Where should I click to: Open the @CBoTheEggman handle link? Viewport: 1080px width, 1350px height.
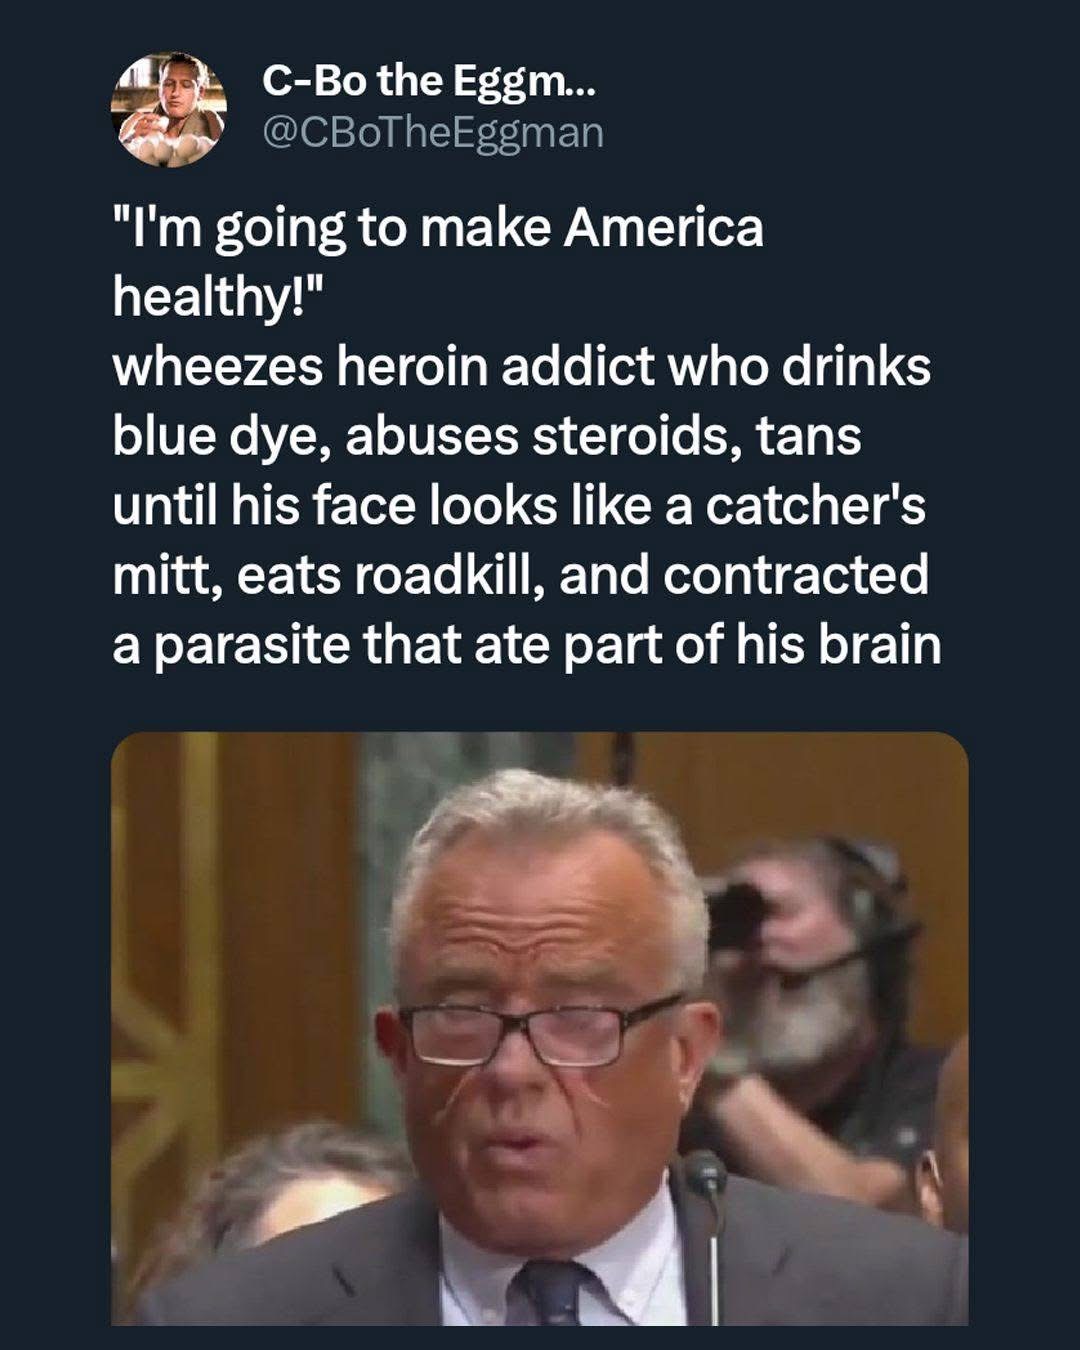tap(433, 133)
